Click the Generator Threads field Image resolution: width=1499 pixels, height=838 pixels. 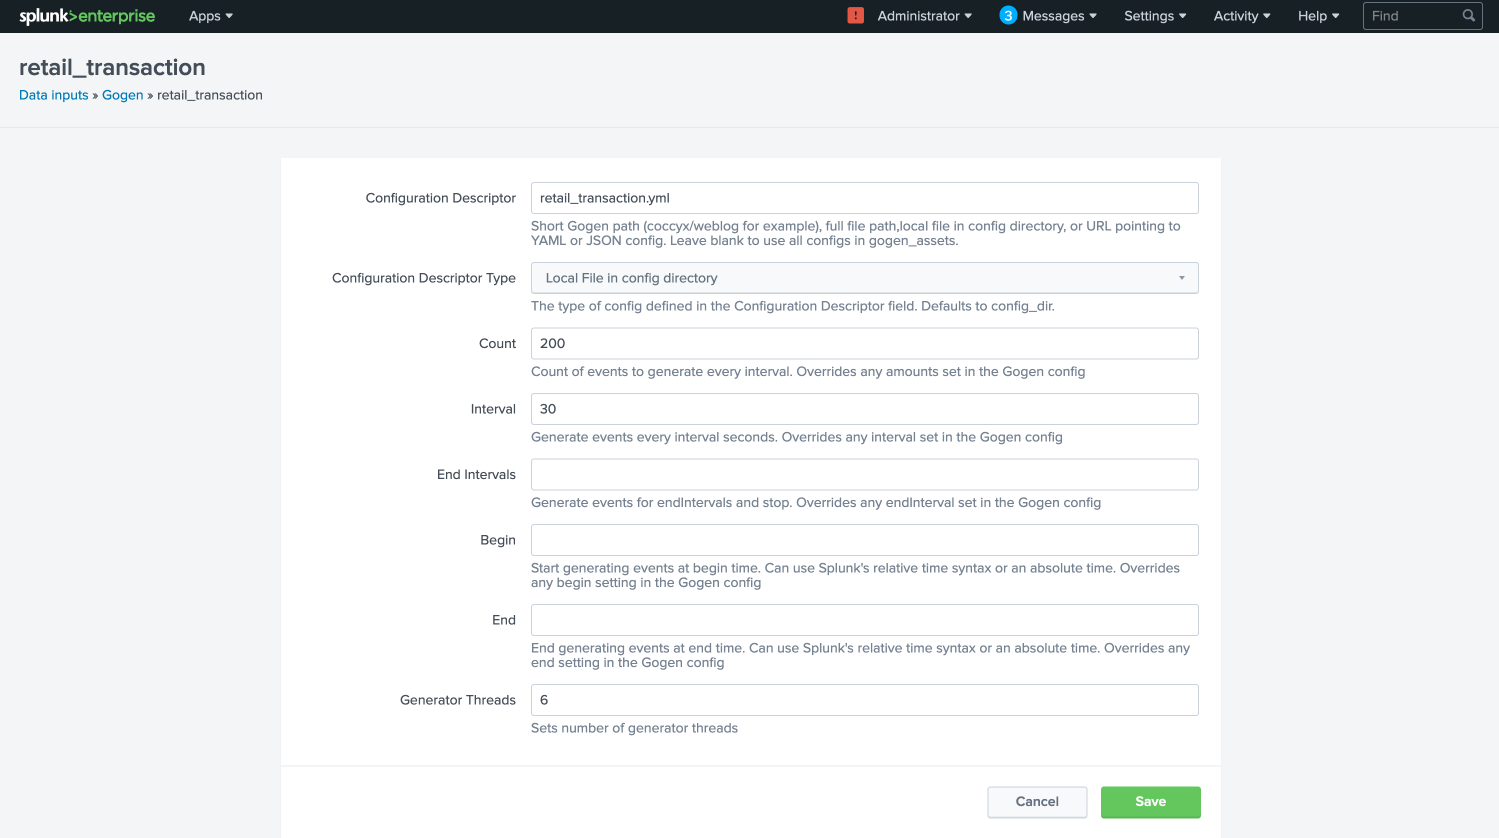tap(864, 700)
